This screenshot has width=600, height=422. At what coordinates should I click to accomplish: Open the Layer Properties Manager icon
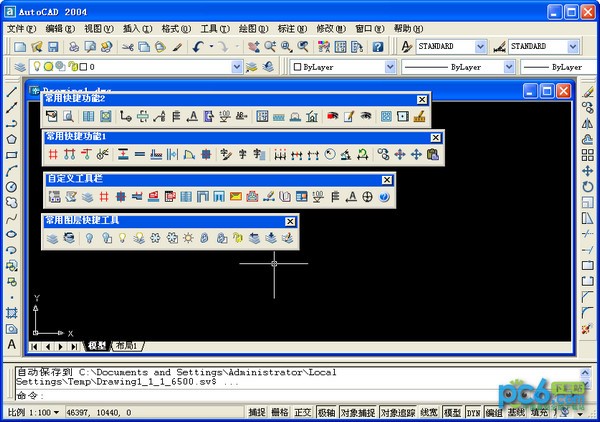20,67
